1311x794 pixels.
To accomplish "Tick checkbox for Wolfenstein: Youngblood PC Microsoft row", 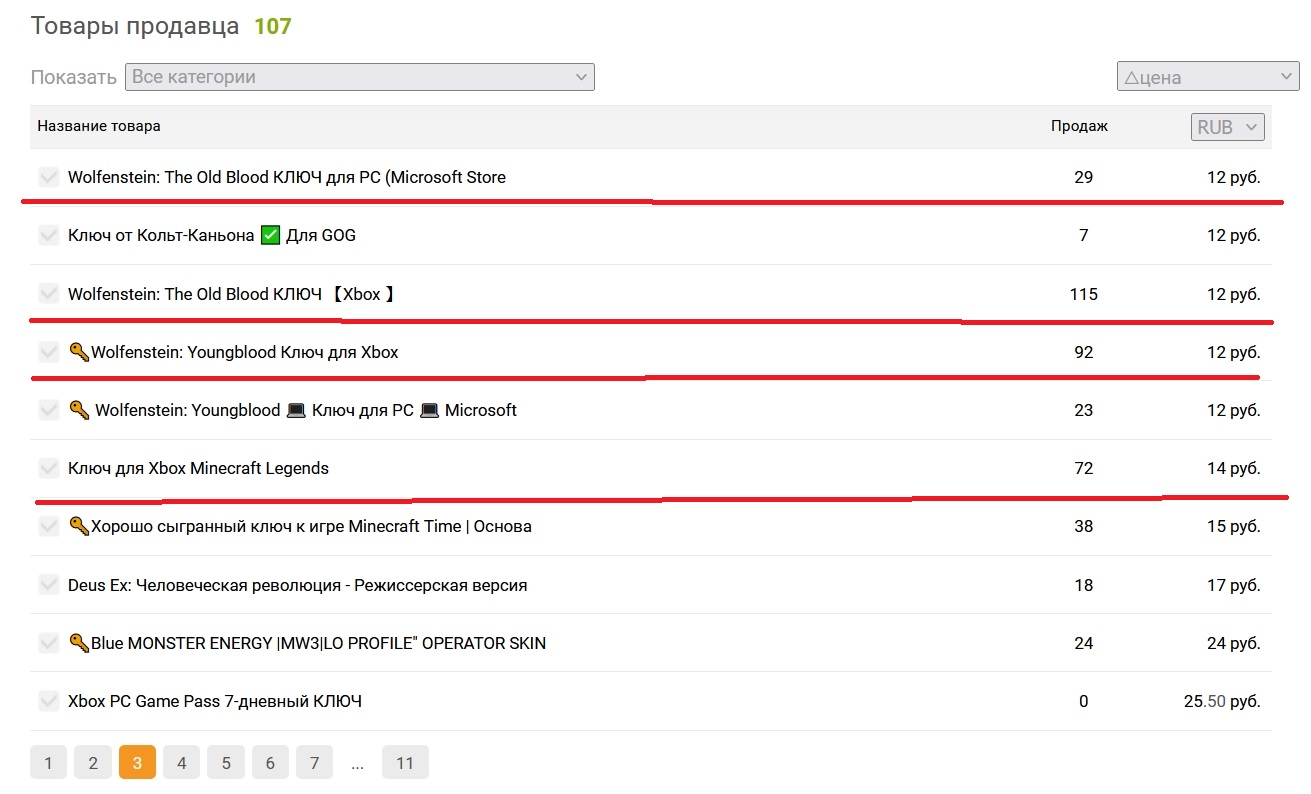I will point(49,410).
